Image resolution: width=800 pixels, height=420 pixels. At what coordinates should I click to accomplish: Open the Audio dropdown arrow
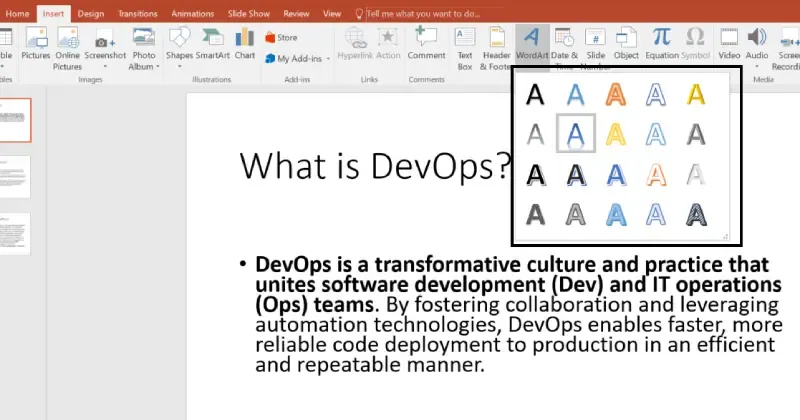pyautogui.click(x=757, y=67)
